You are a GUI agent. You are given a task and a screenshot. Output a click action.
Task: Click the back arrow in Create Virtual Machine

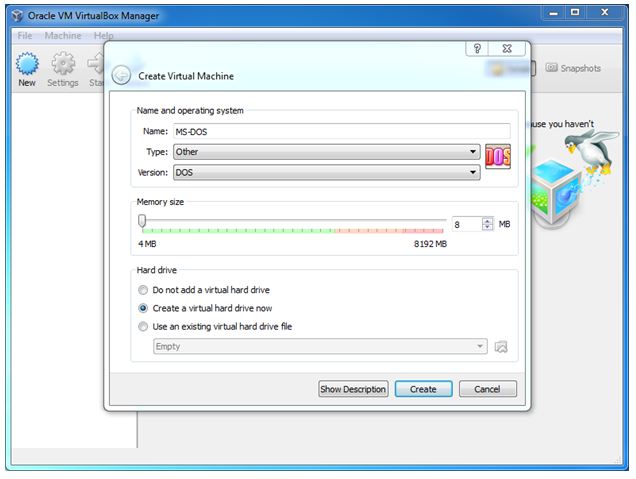tap(121, 75)
